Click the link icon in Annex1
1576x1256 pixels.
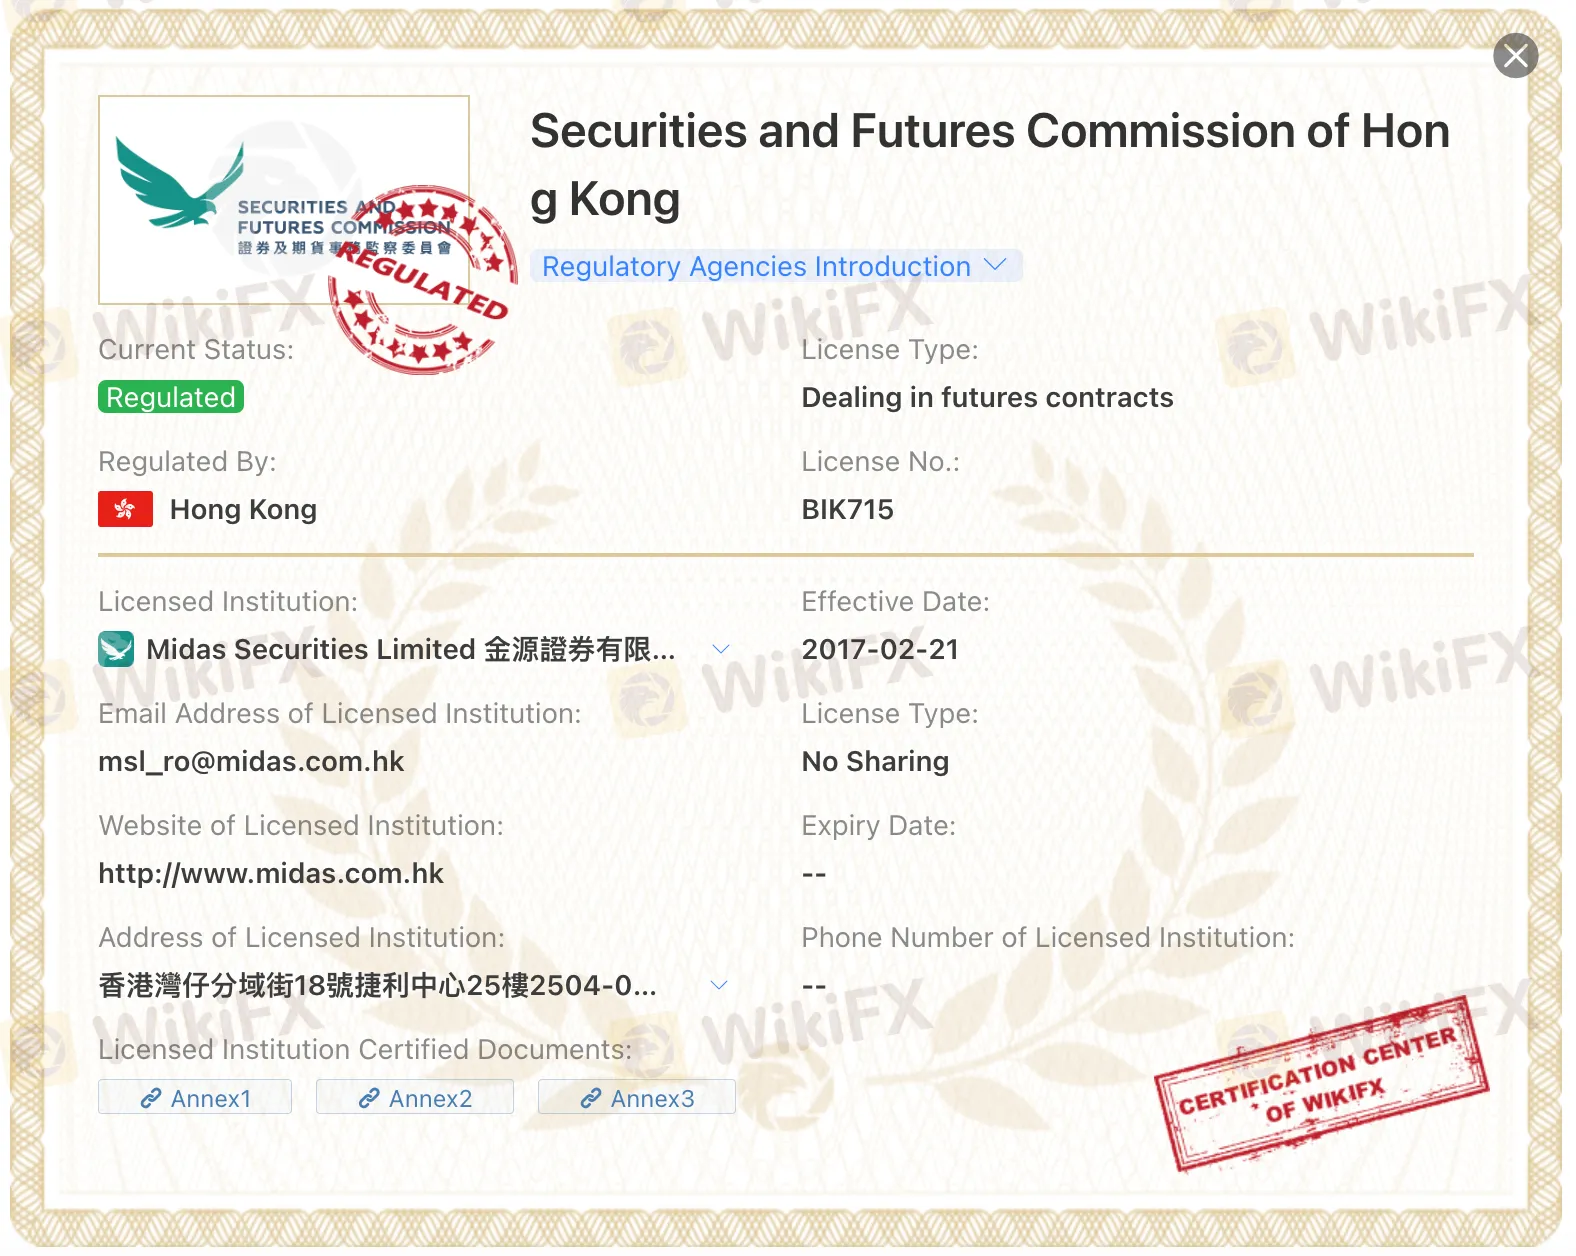[x=151, y=1098]
